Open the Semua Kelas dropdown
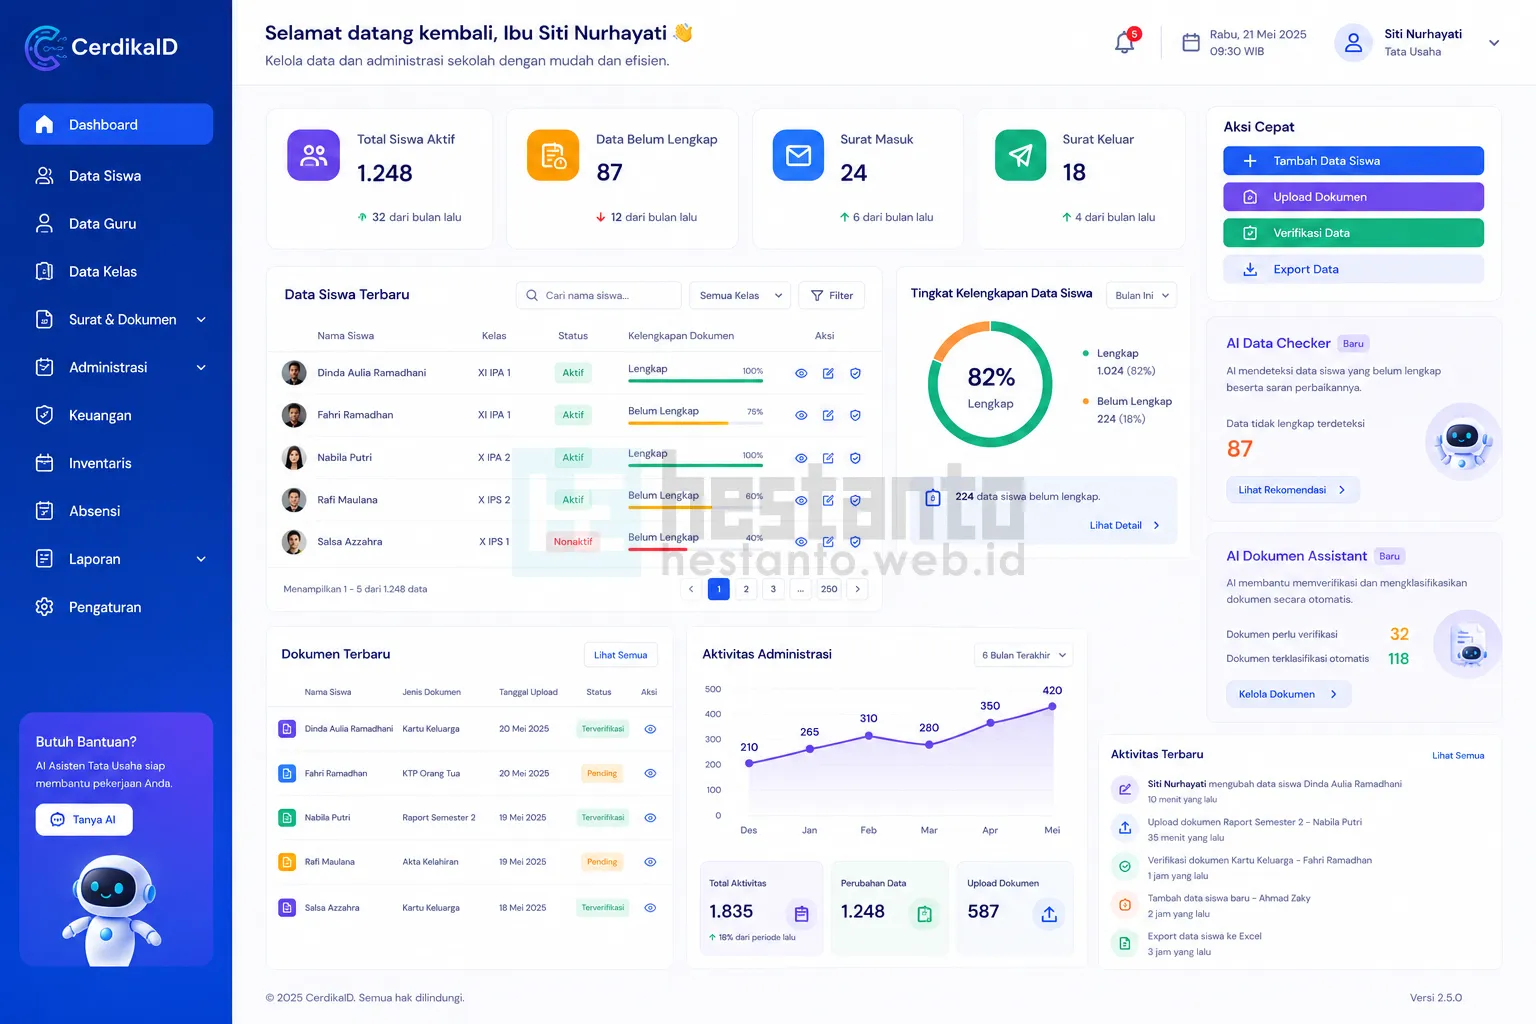 [x=740, y=295]
